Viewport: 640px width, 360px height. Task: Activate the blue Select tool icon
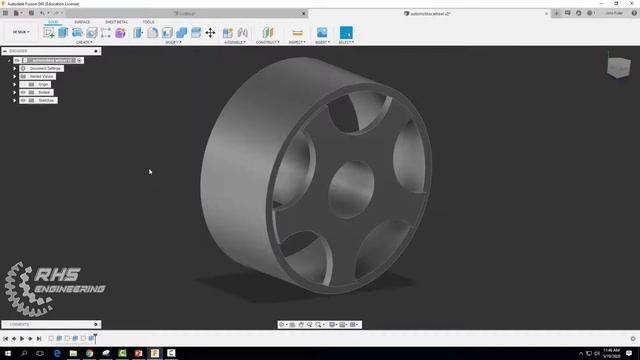coord(346,33)
